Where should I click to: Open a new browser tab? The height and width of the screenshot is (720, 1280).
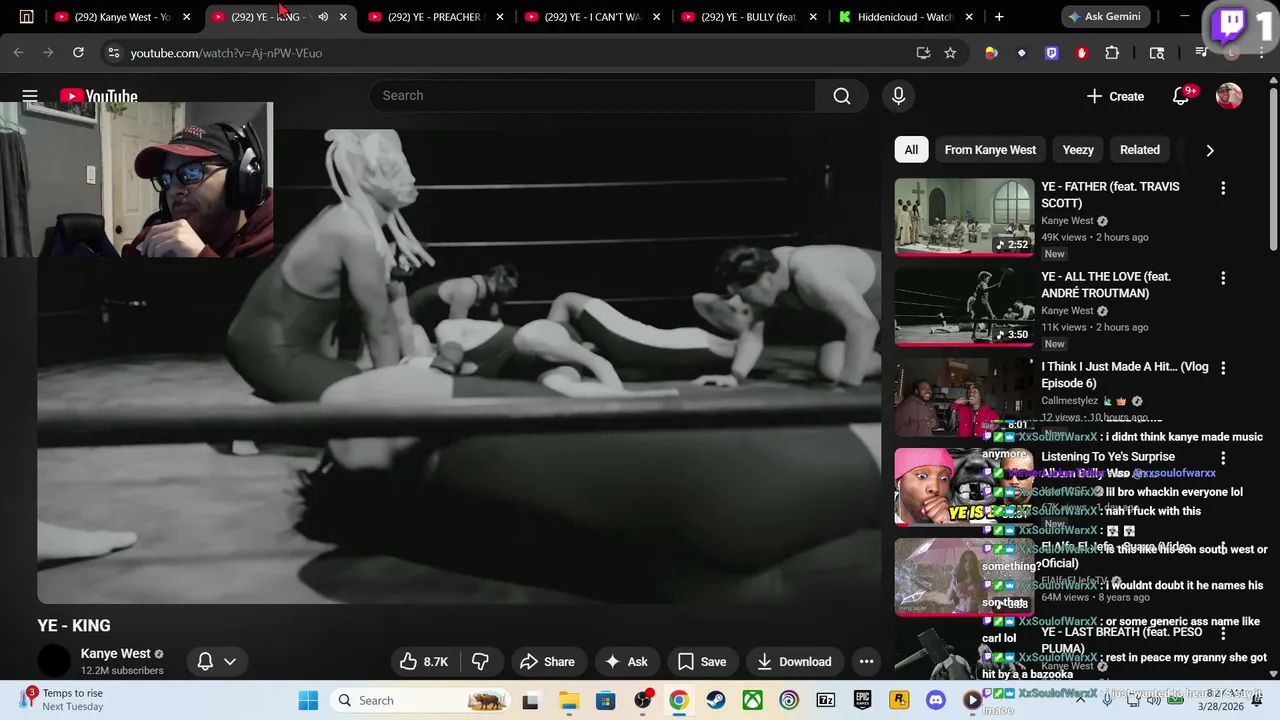[x=999, y=17]
